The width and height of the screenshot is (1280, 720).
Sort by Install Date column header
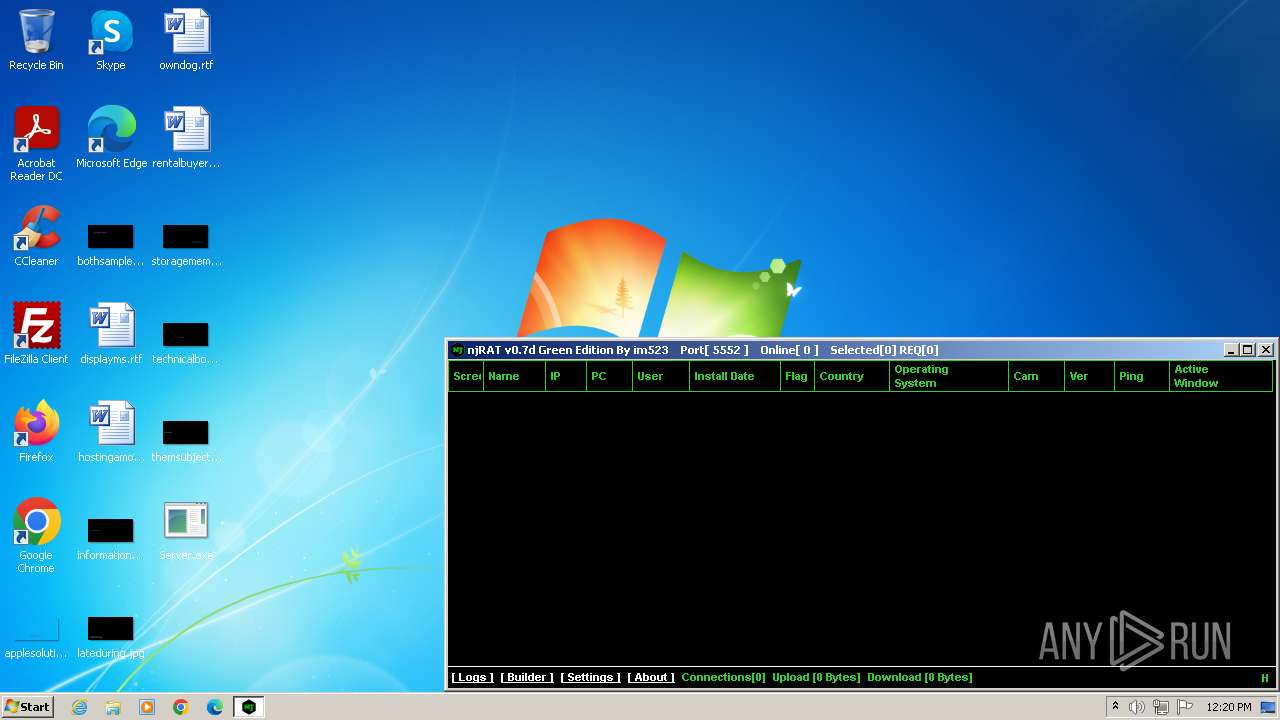pos(735,376)
